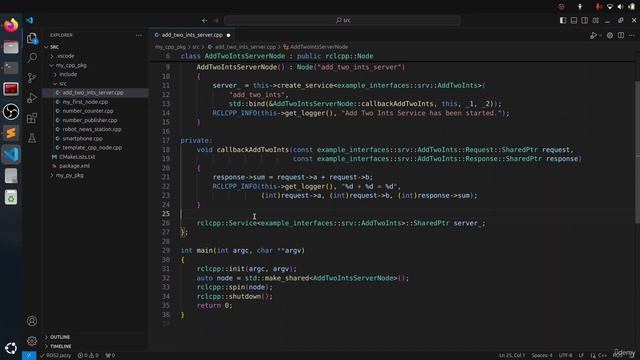Open add_two_ints_server.cpp in the explorer
The image size is (640, 360).
(x=93, y=93)
